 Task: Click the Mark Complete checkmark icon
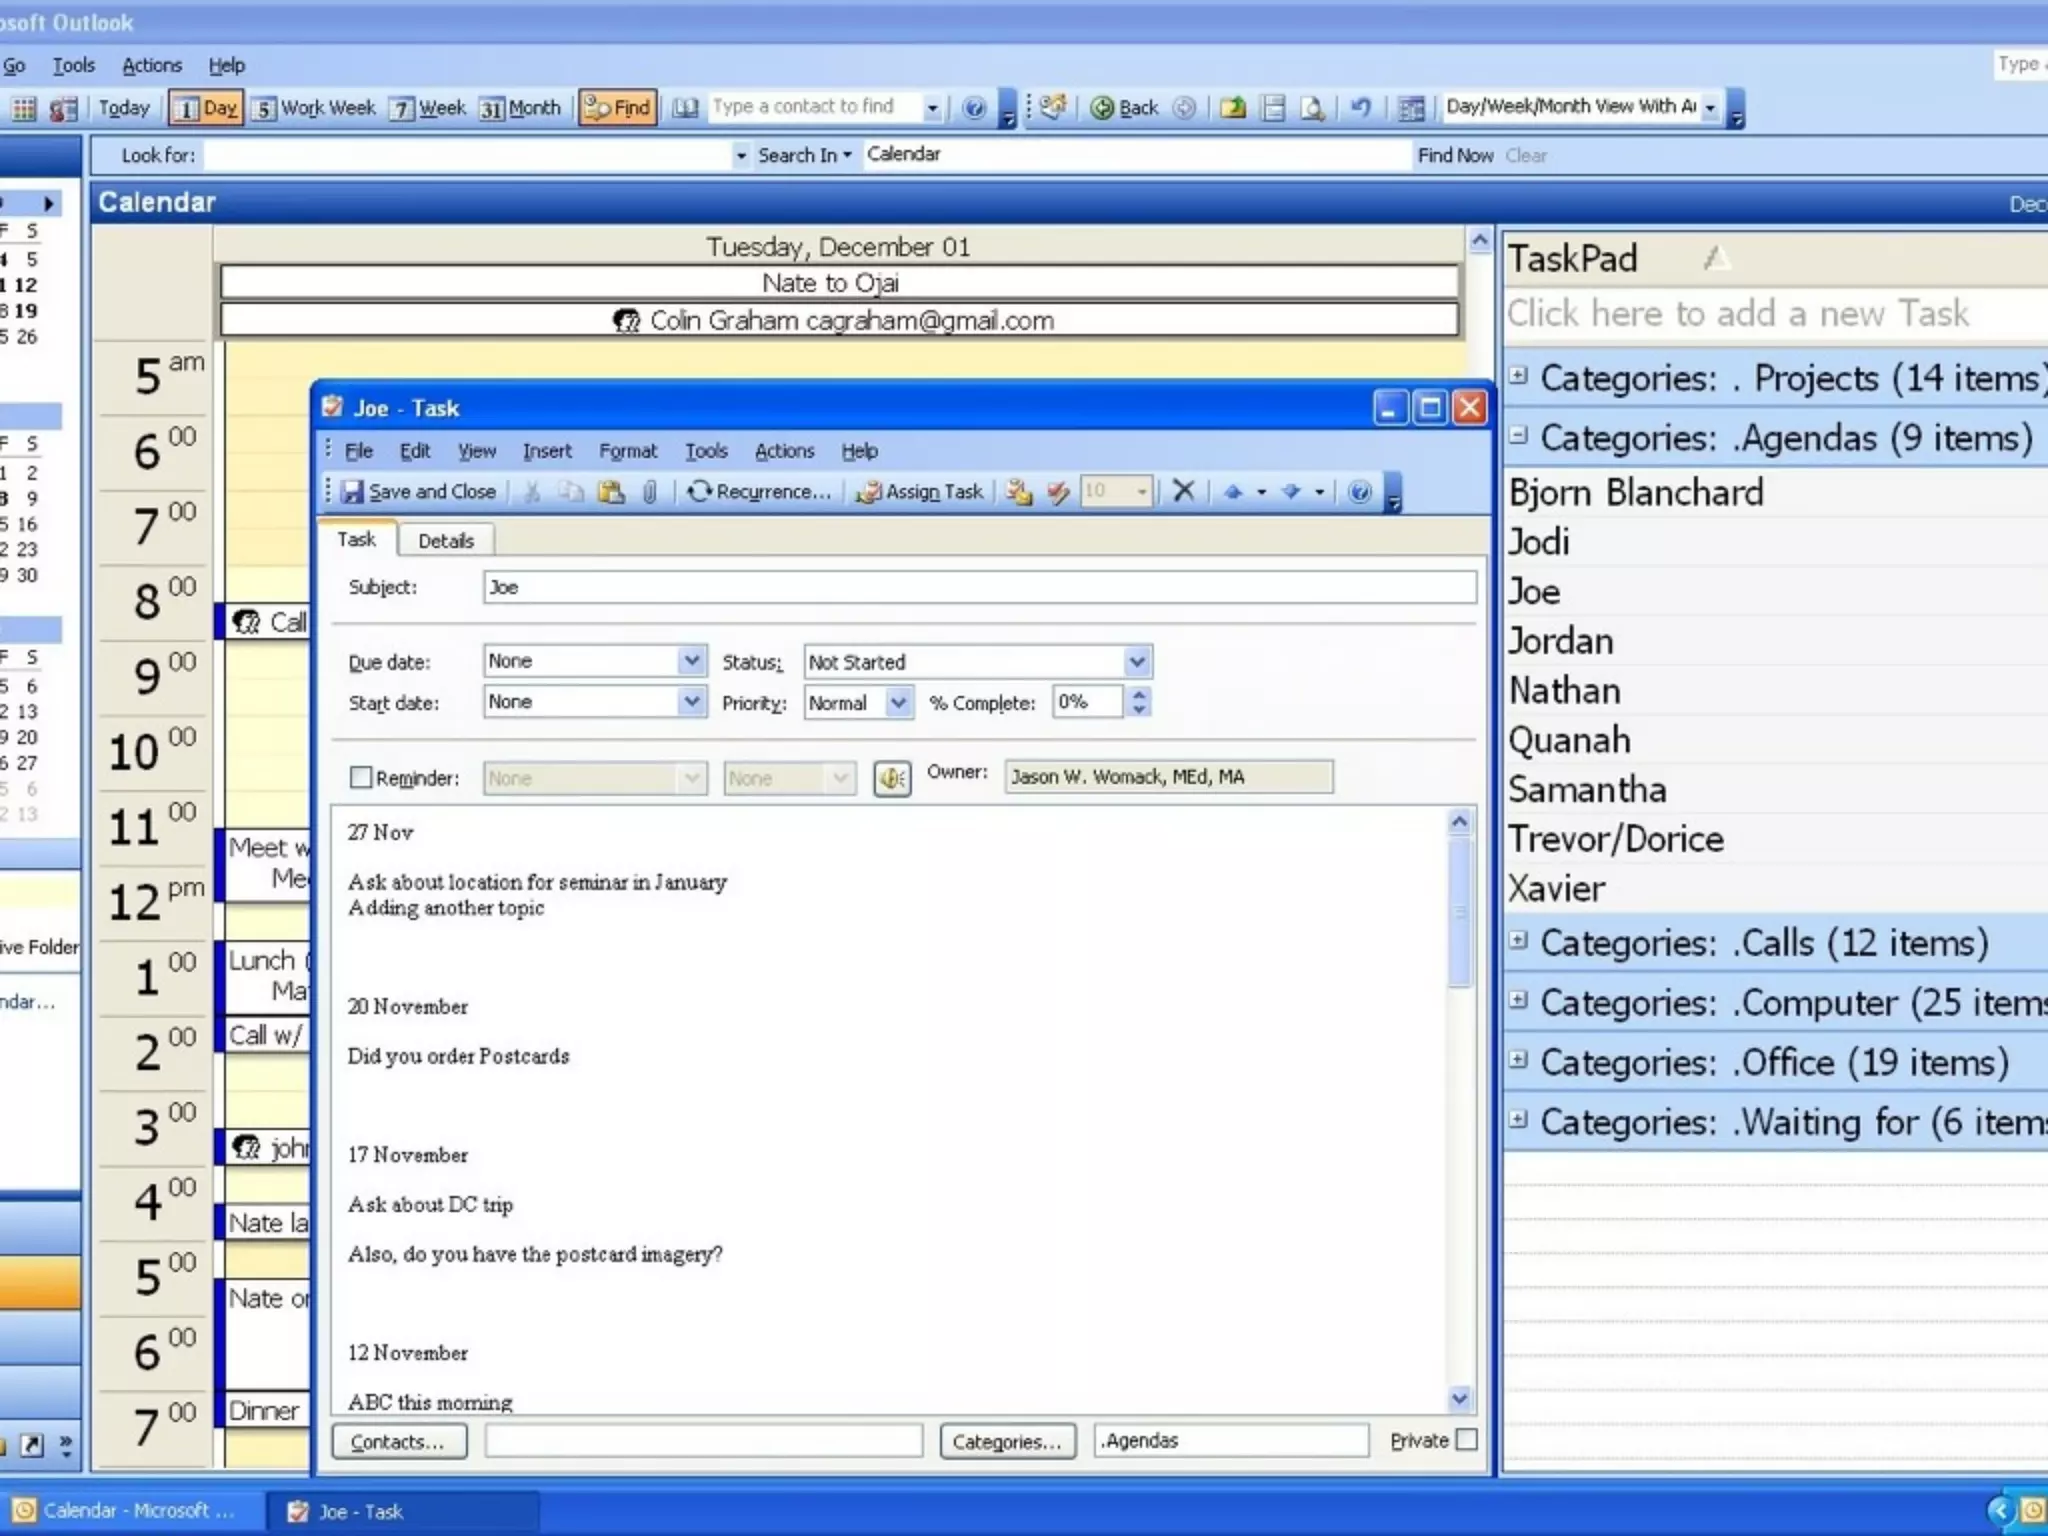[1058, 492]
